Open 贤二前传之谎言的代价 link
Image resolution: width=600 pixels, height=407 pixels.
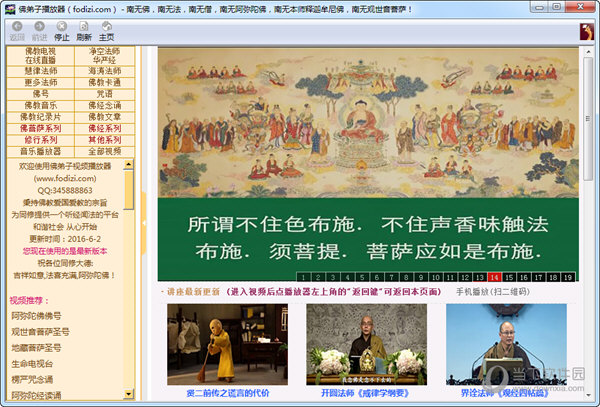pos(228,393)
